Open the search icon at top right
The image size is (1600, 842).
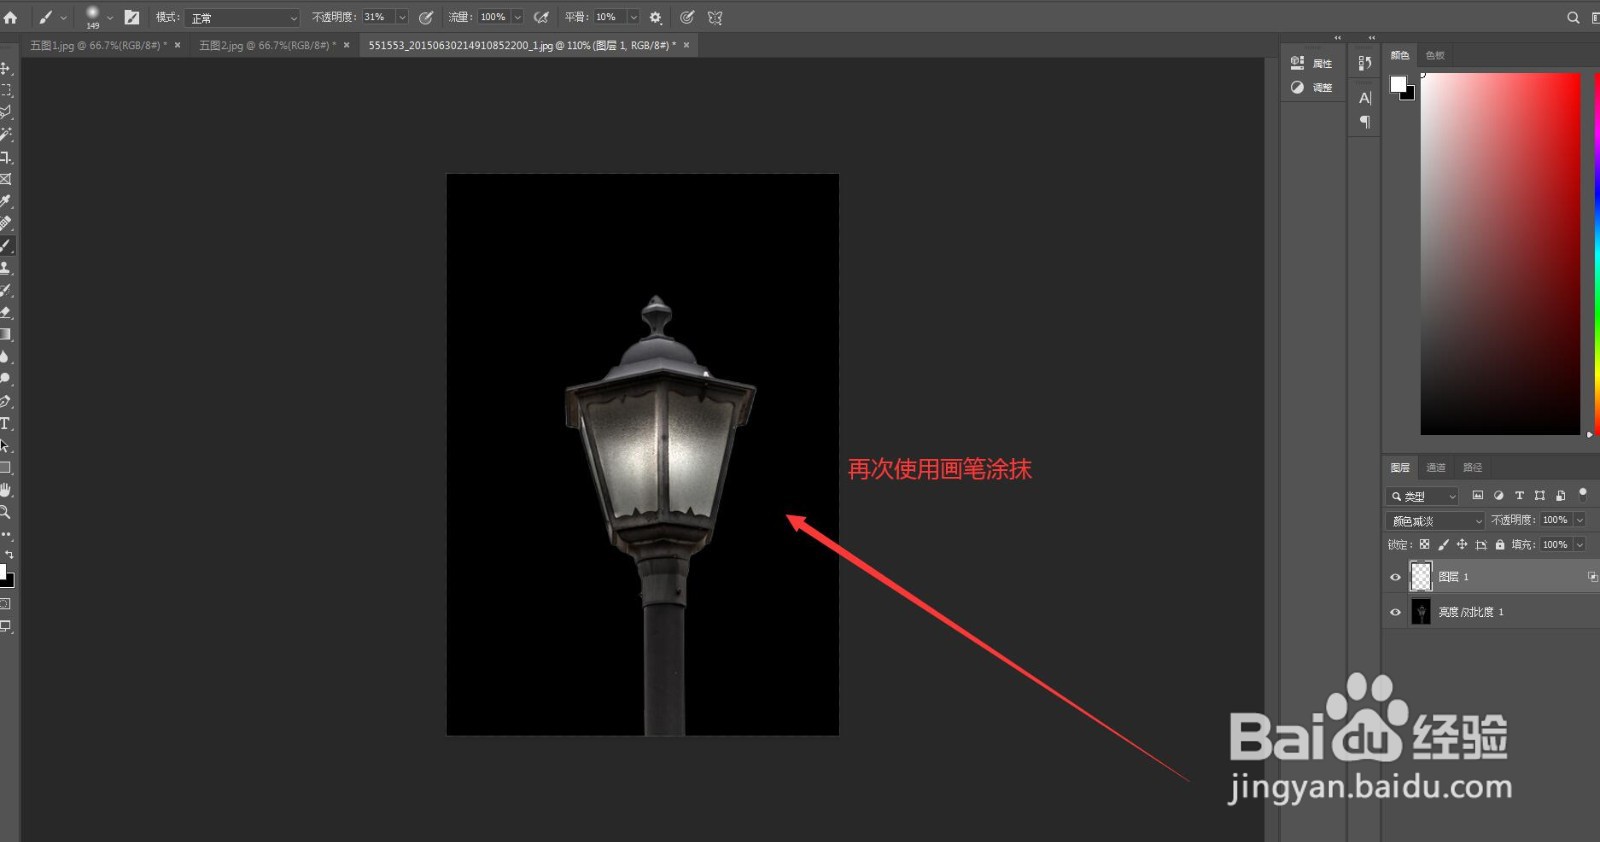1573,17
